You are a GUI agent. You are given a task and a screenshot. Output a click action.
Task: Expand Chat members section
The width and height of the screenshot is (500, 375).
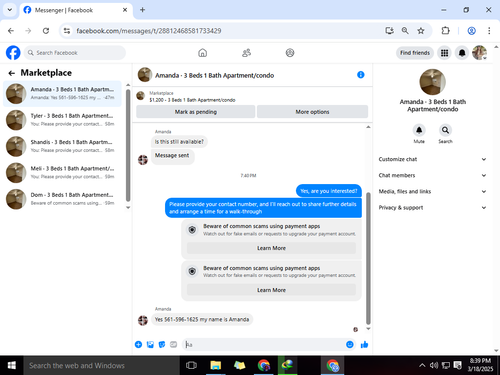[432, 175]
